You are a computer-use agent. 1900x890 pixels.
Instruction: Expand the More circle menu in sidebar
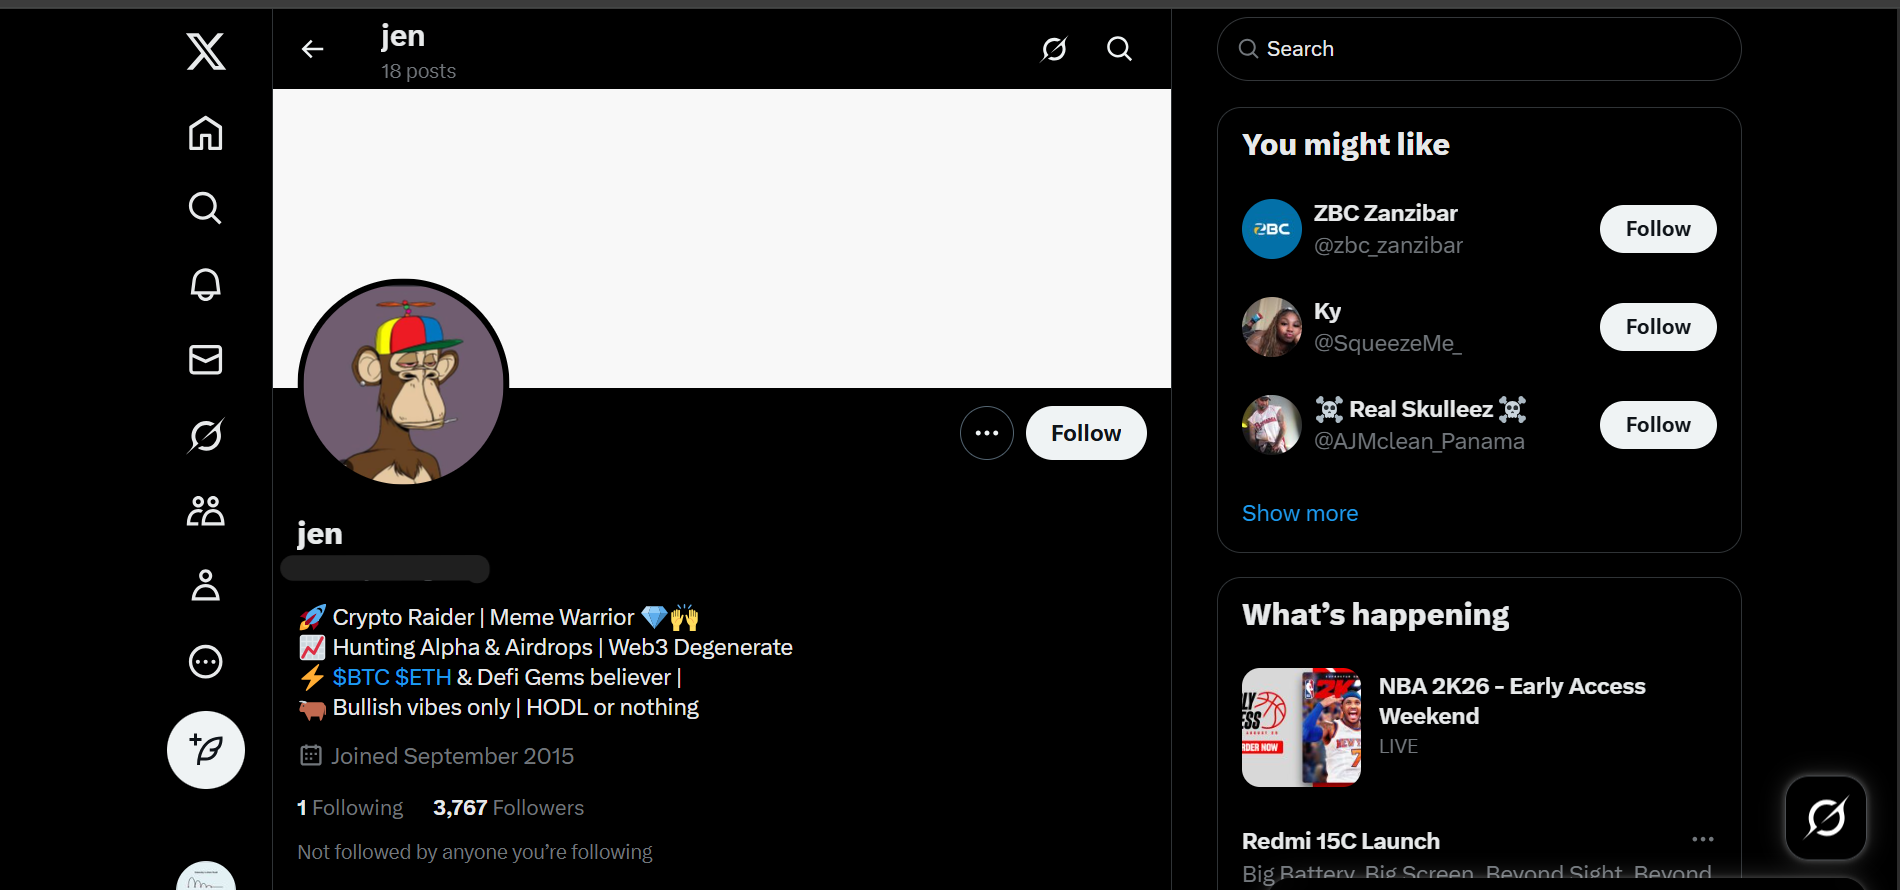206,662
